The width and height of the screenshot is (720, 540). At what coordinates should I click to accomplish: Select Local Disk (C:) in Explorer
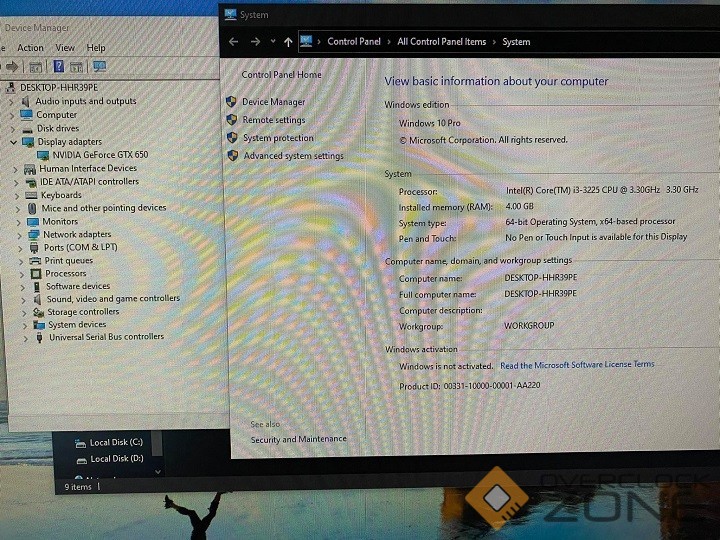(x=116, y=442)
